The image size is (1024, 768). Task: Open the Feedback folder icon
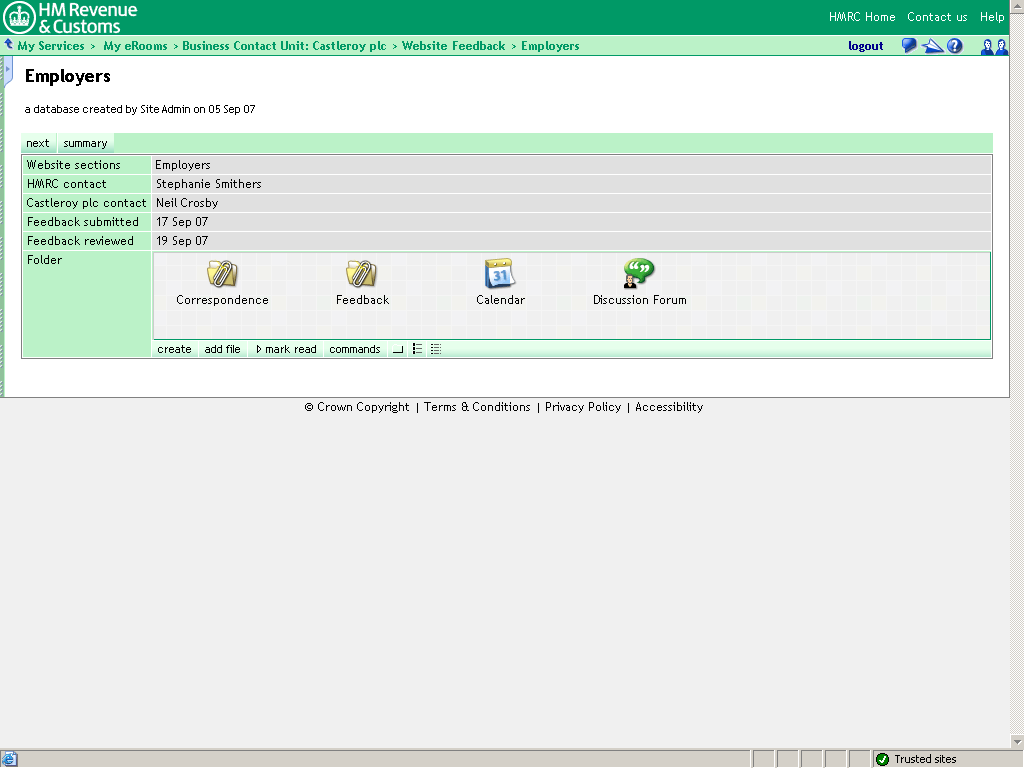361,273
